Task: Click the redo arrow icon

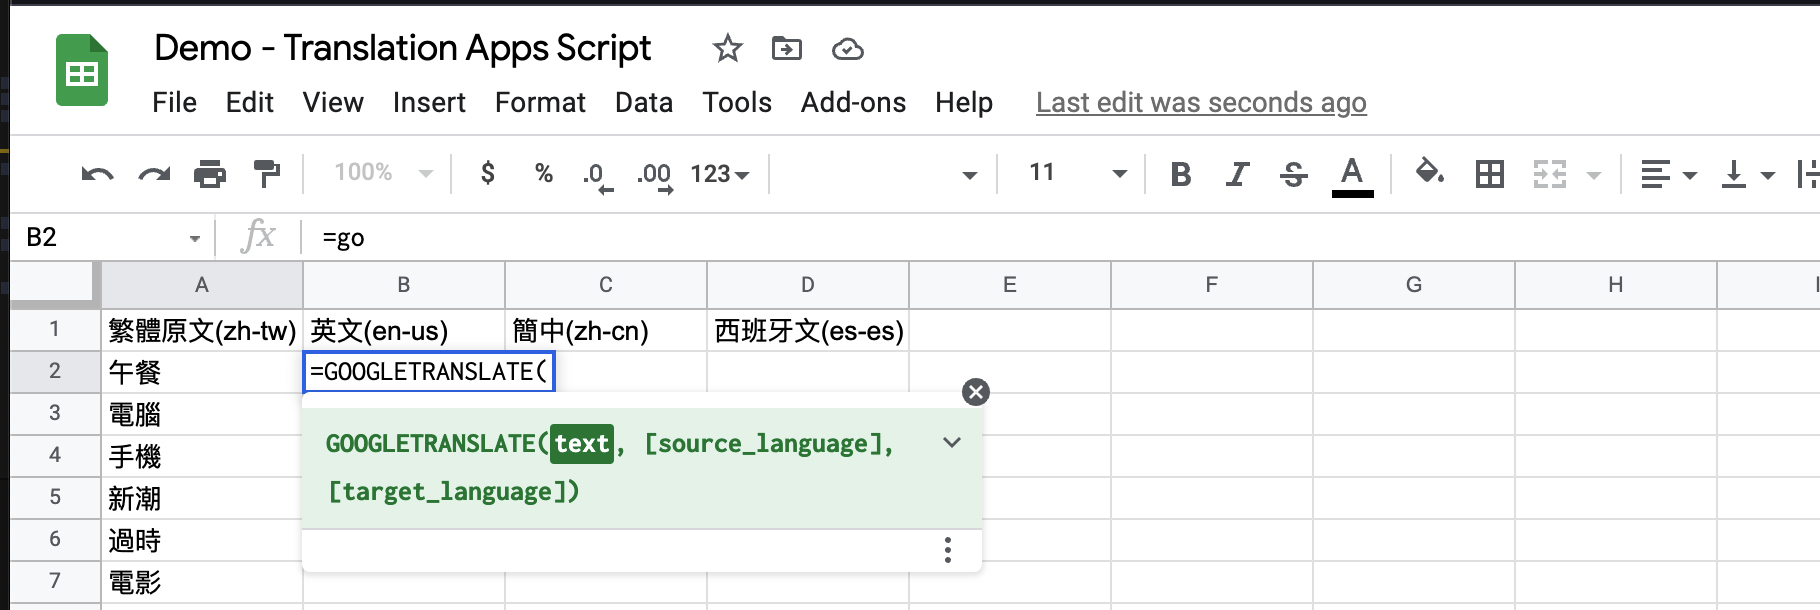Action: point(153,174)
